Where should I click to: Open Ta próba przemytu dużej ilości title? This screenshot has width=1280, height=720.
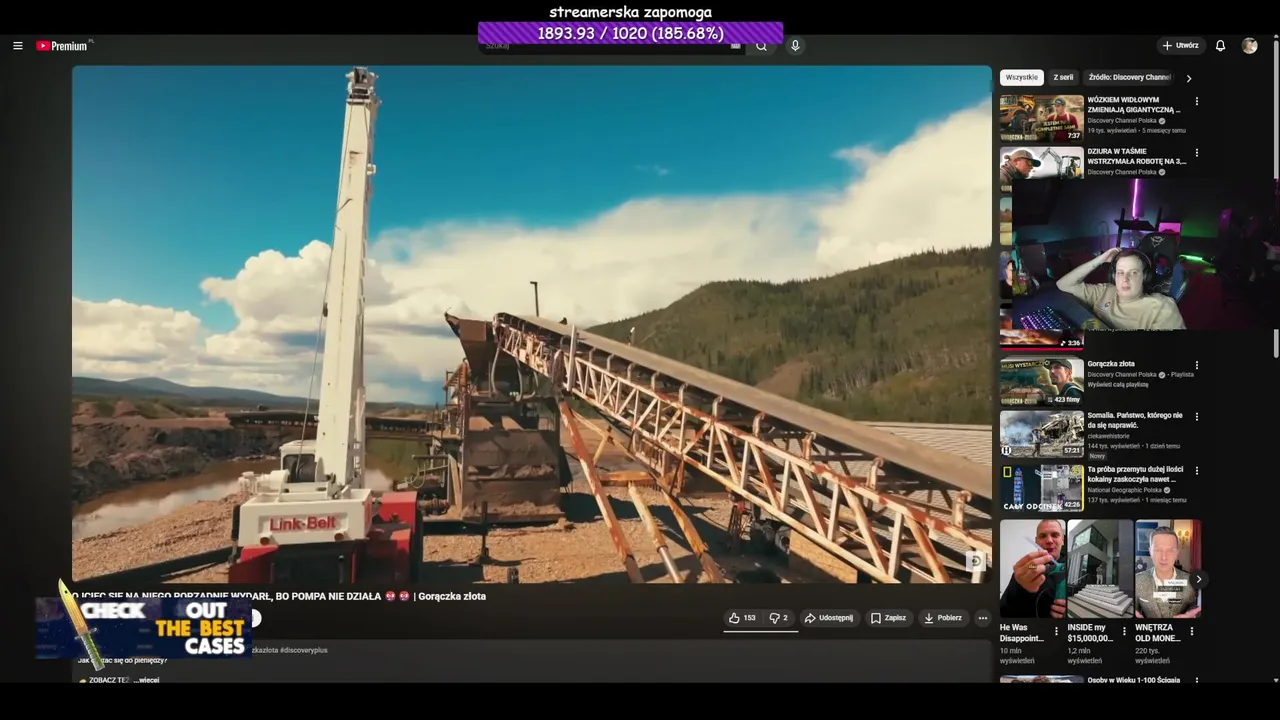click(1135, 474)
